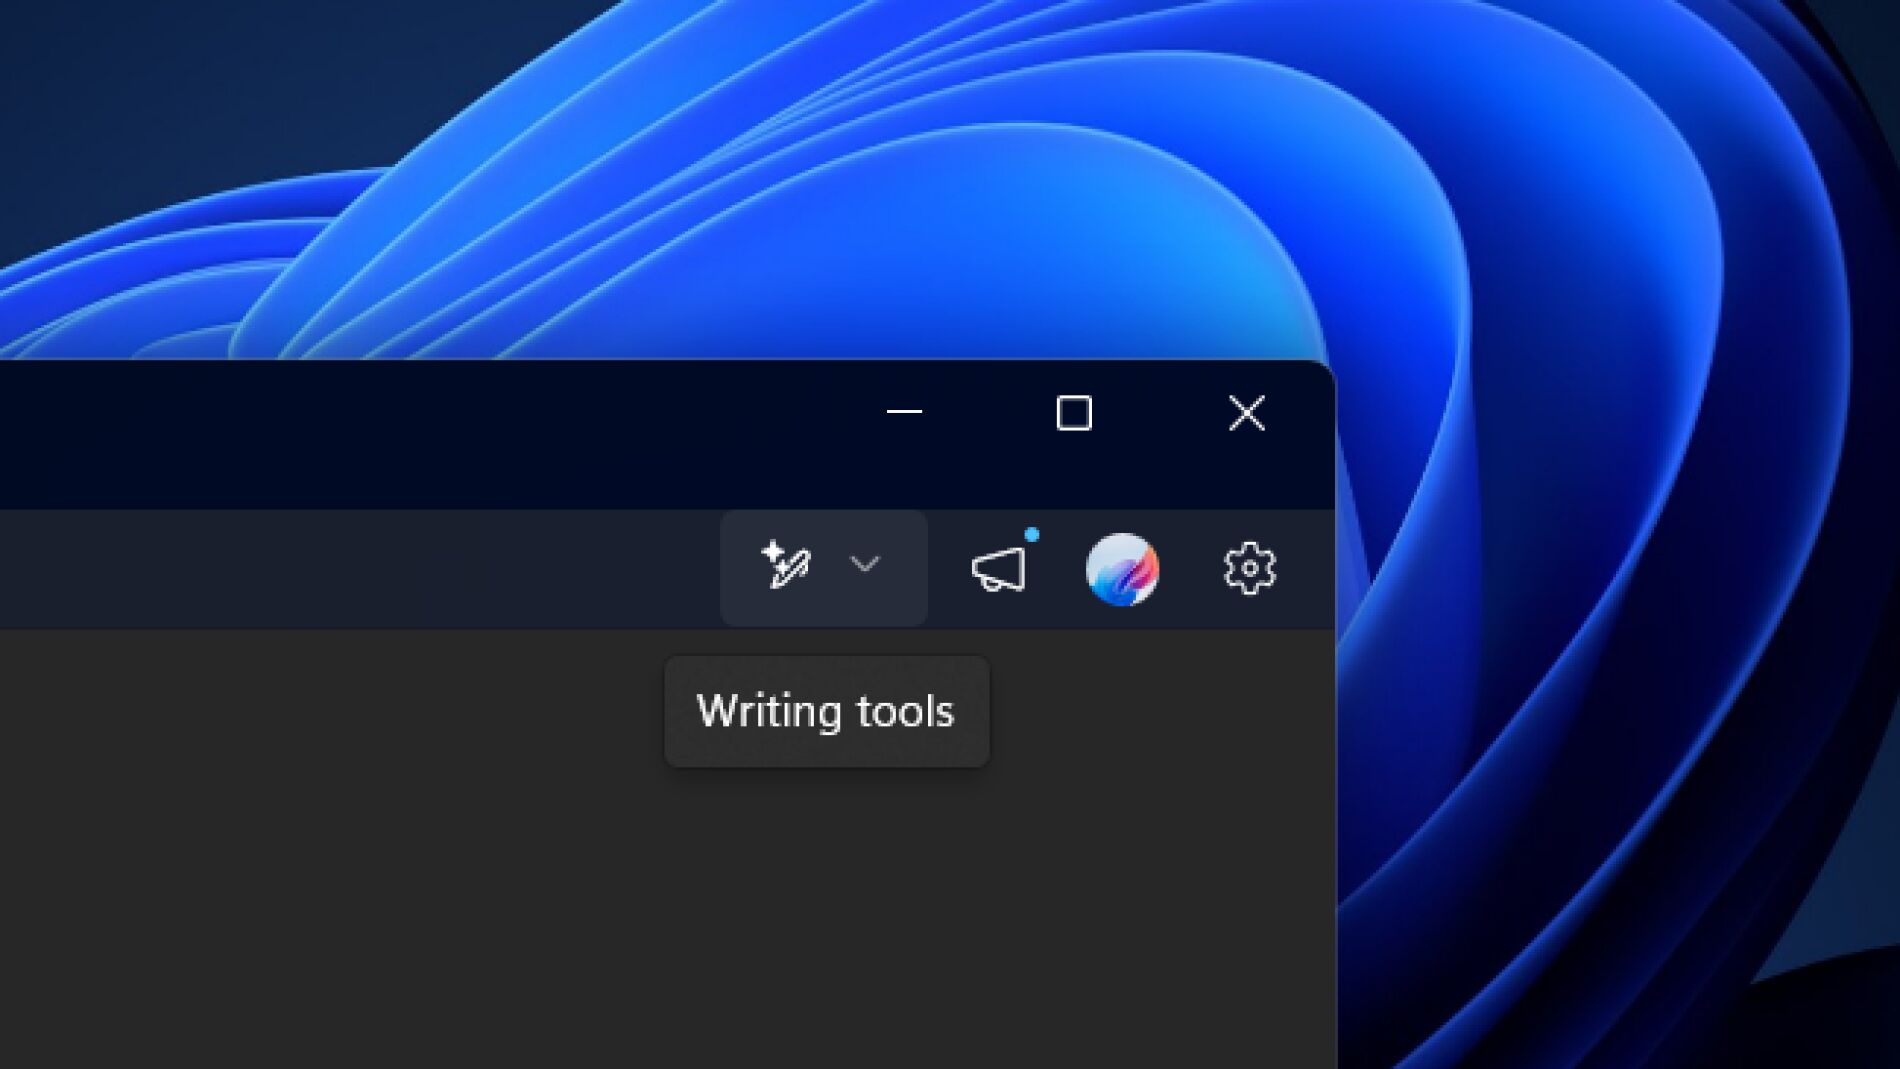Click the Writing tools sparkle pen icon

[x=785, y=566]
